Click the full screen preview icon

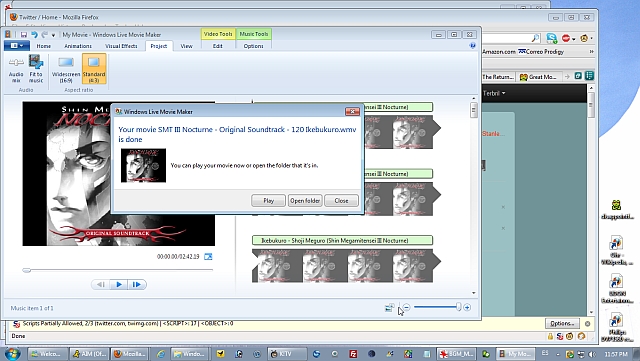click(208, 256)
